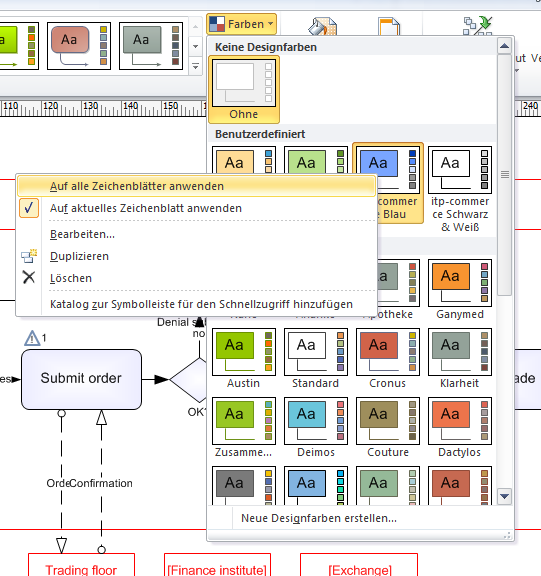Click the warning triangle above Submit order
Viewport: 541px width, 576px height.
32,338
